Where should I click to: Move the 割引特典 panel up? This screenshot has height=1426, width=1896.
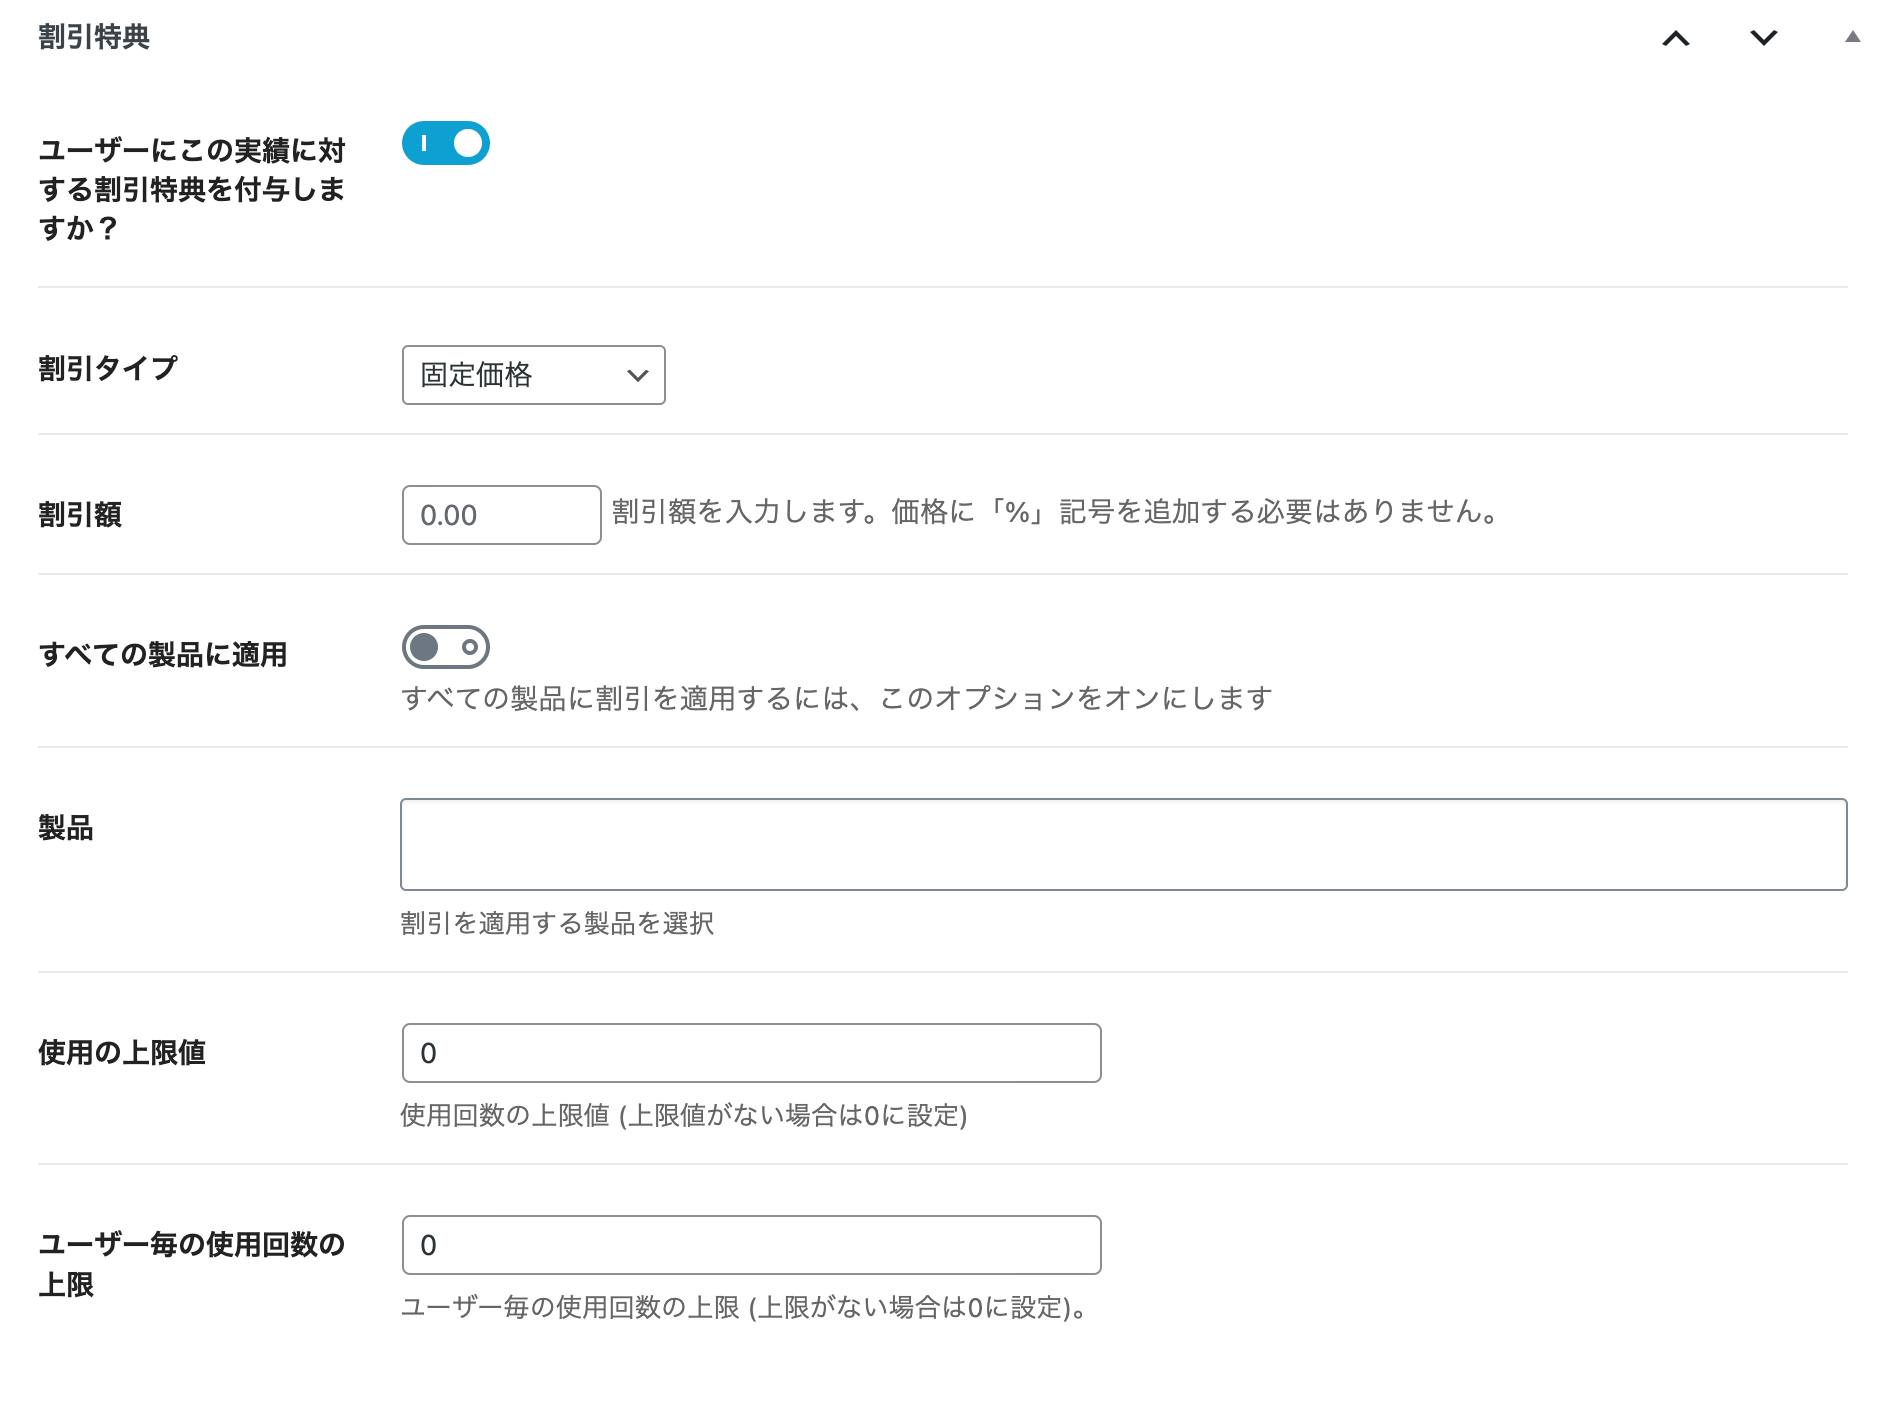1676,38
